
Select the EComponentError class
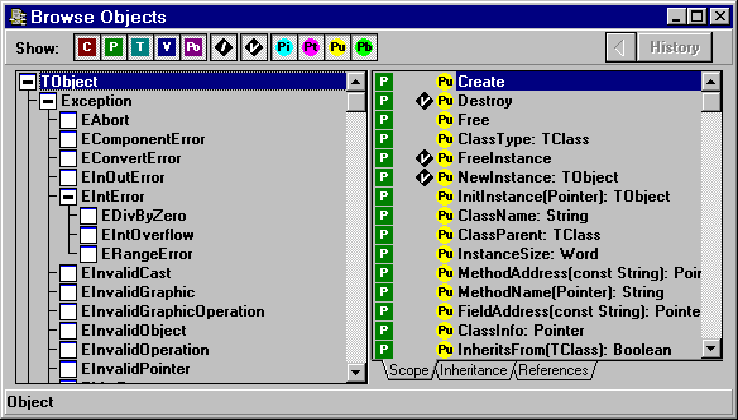(143, 139)
